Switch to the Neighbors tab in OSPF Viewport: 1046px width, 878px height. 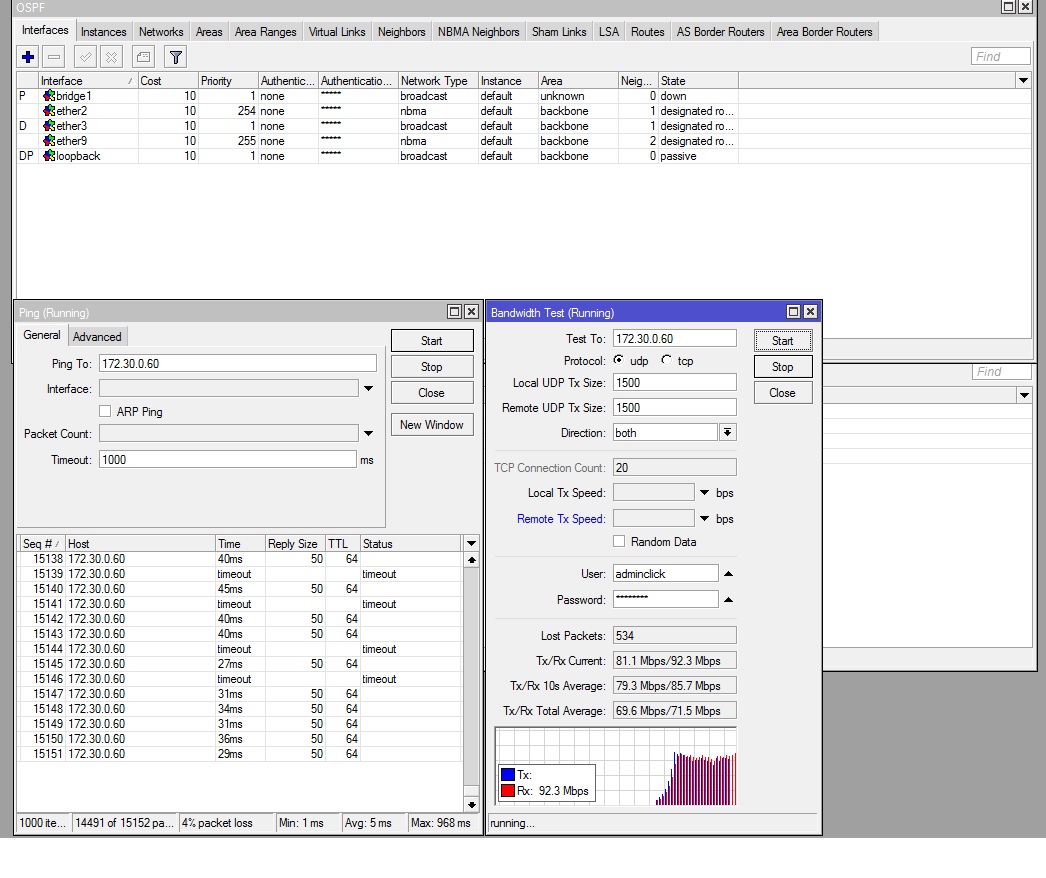[x=401, y=32]
